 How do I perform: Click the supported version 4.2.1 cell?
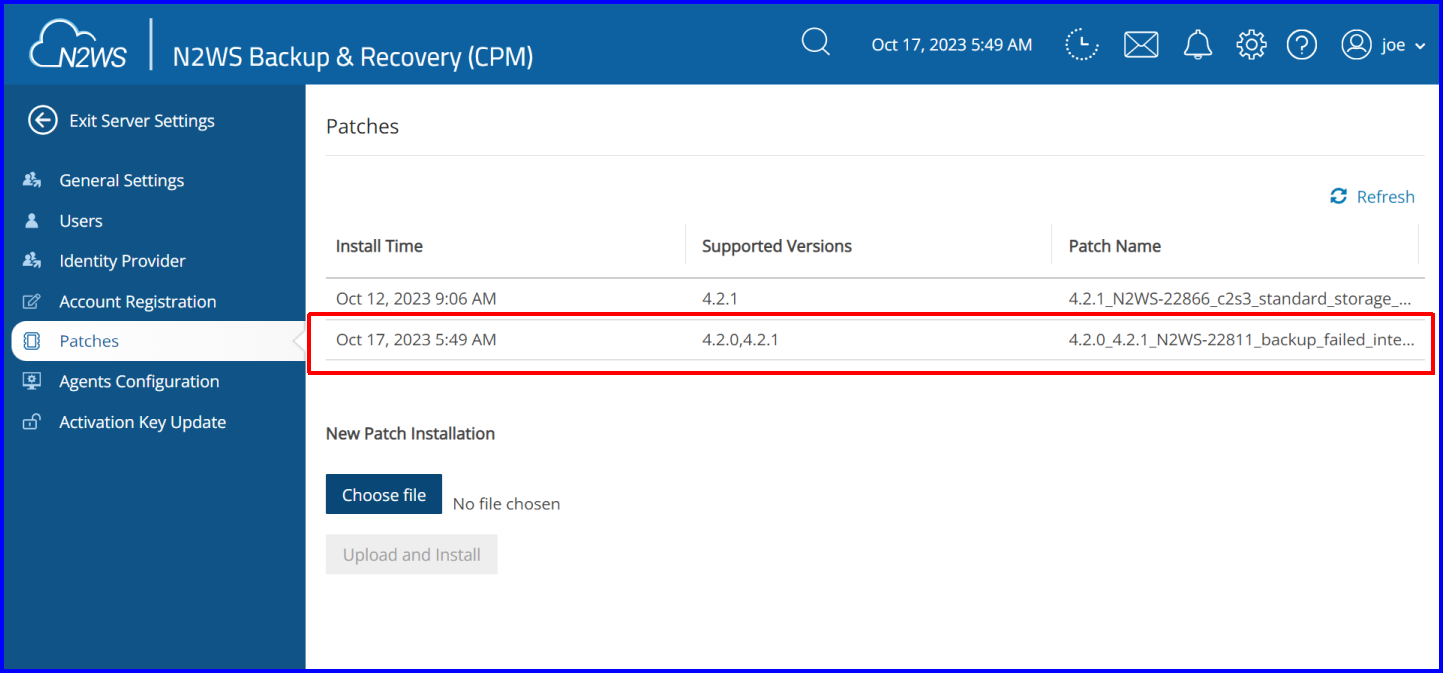pyautogui.click(x=719, y=299)
